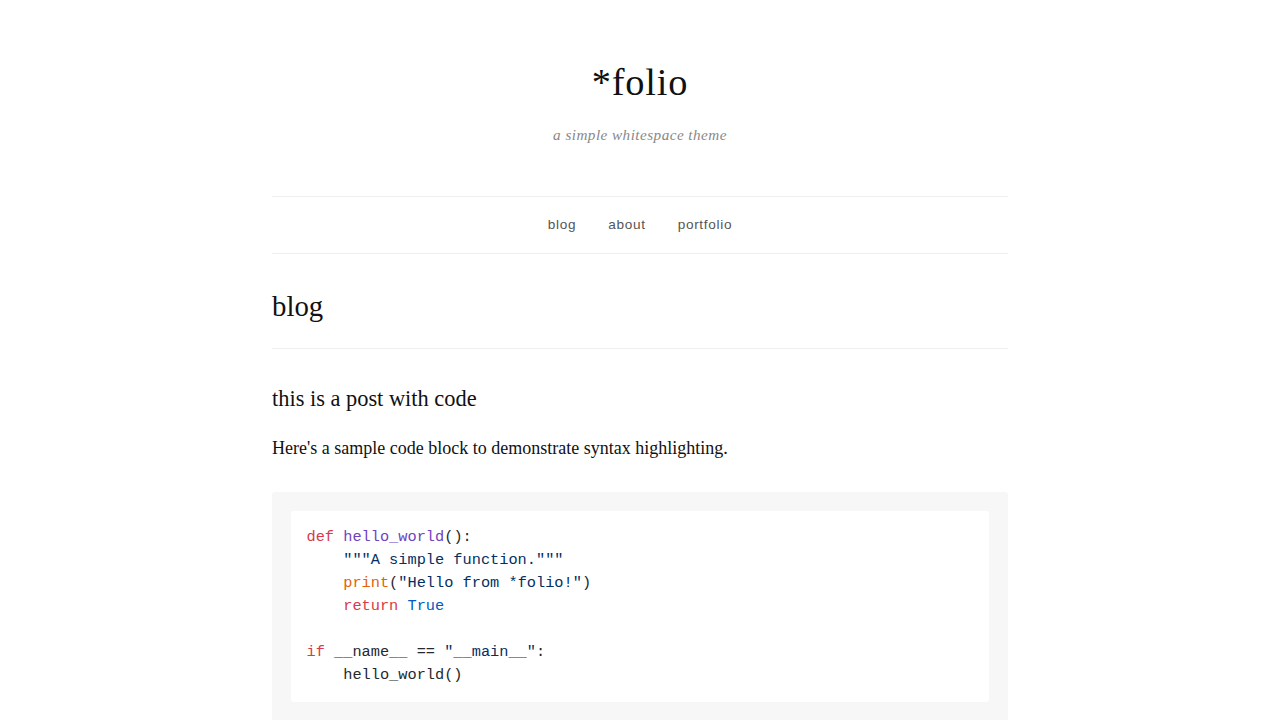The image size is (1280, 720).
Task: Navigate to the portfolio section
Action: 704,225
